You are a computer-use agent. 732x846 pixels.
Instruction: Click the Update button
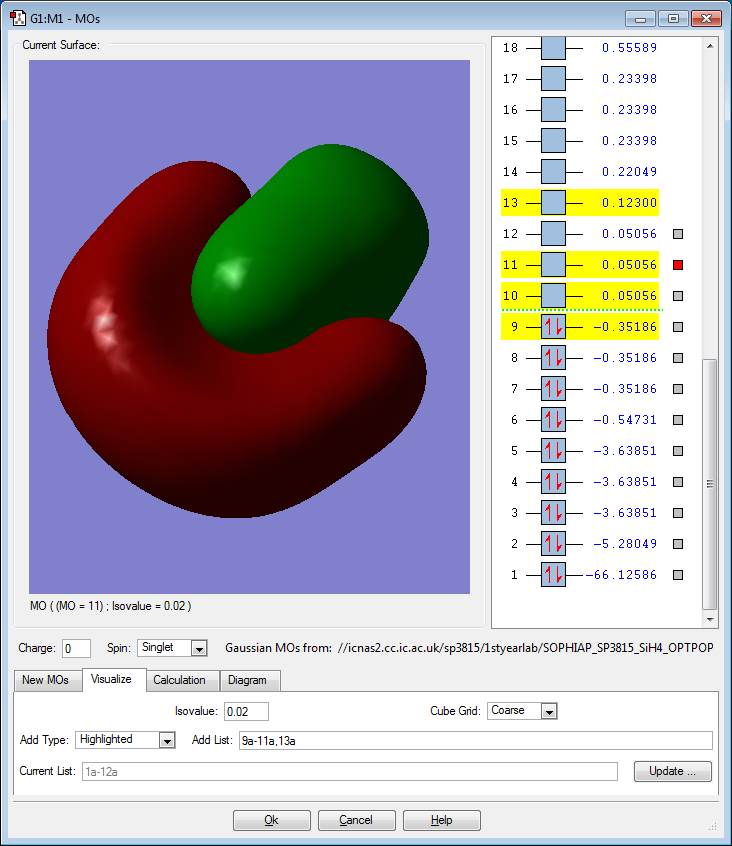[673, 772]
